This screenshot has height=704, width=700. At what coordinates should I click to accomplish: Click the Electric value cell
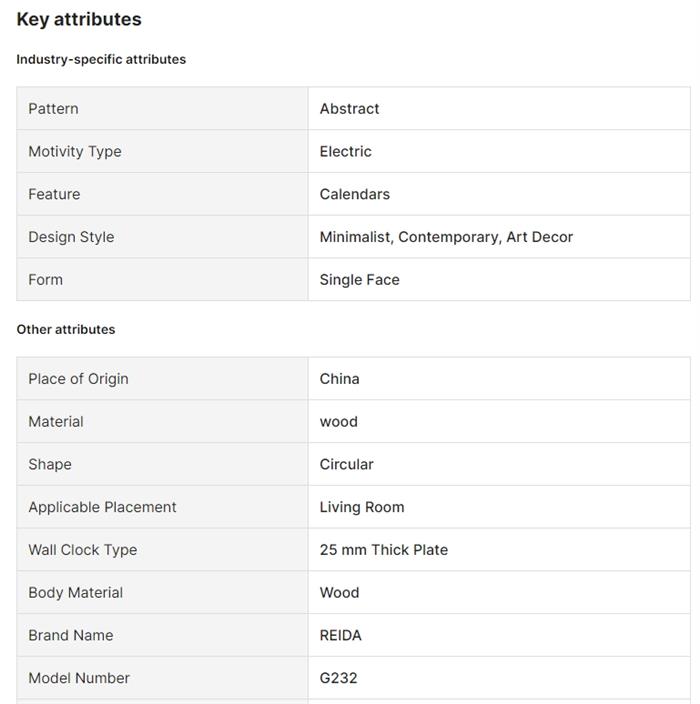tap(345, 151)
